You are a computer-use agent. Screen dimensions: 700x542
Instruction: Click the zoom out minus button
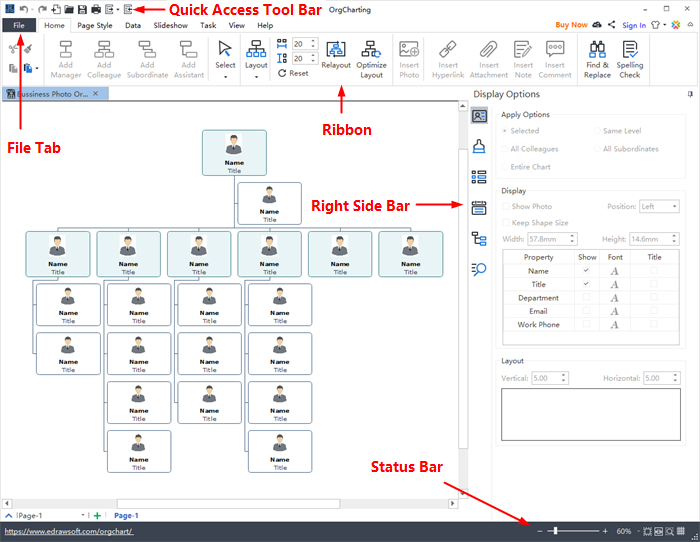click(x=539, y=531)
